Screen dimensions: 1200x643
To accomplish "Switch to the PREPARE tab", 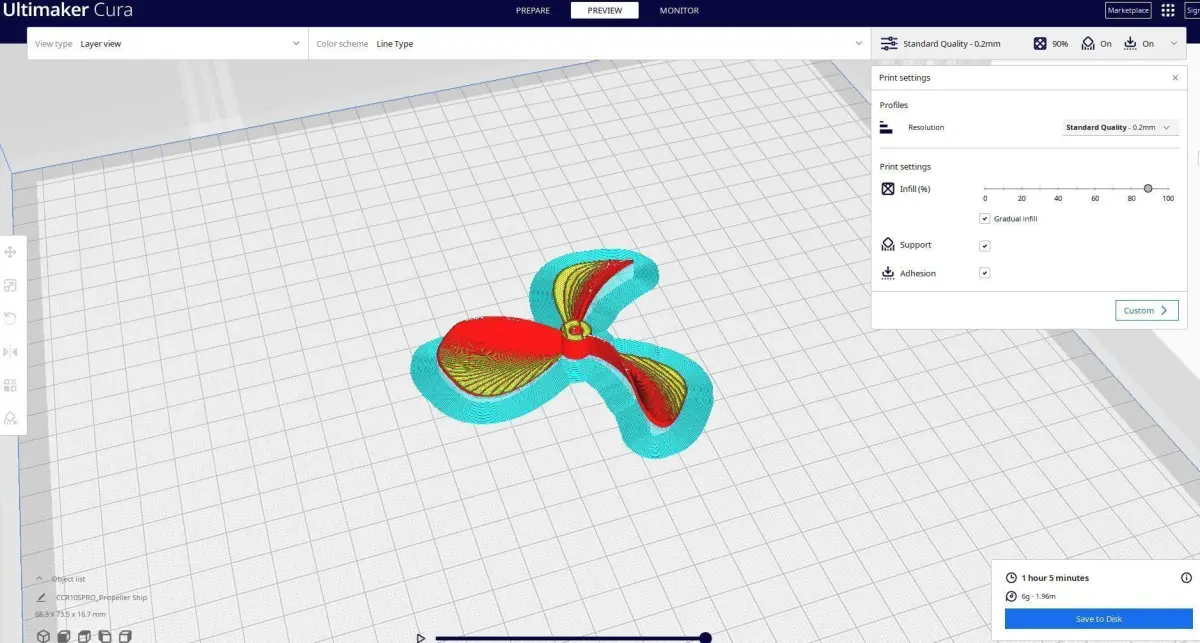I will pyautogui.click(x=533, y=10).
